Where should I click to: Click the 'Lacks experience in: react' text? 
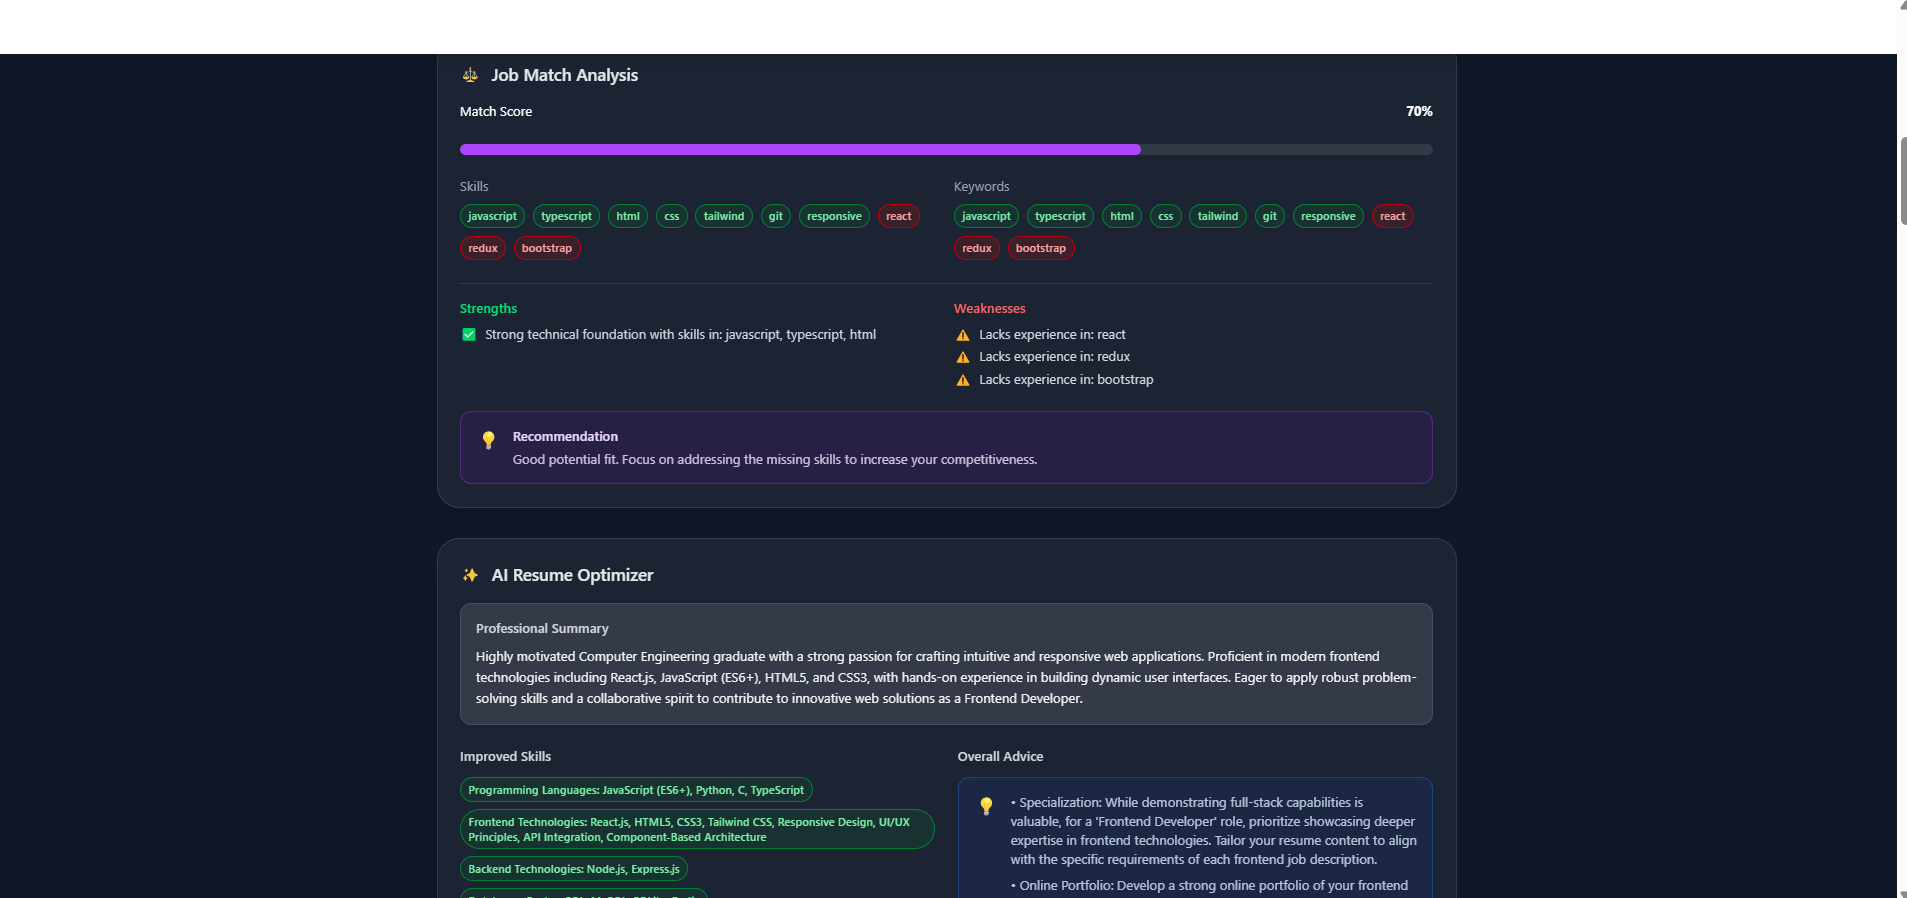(x=1052, y=335)
